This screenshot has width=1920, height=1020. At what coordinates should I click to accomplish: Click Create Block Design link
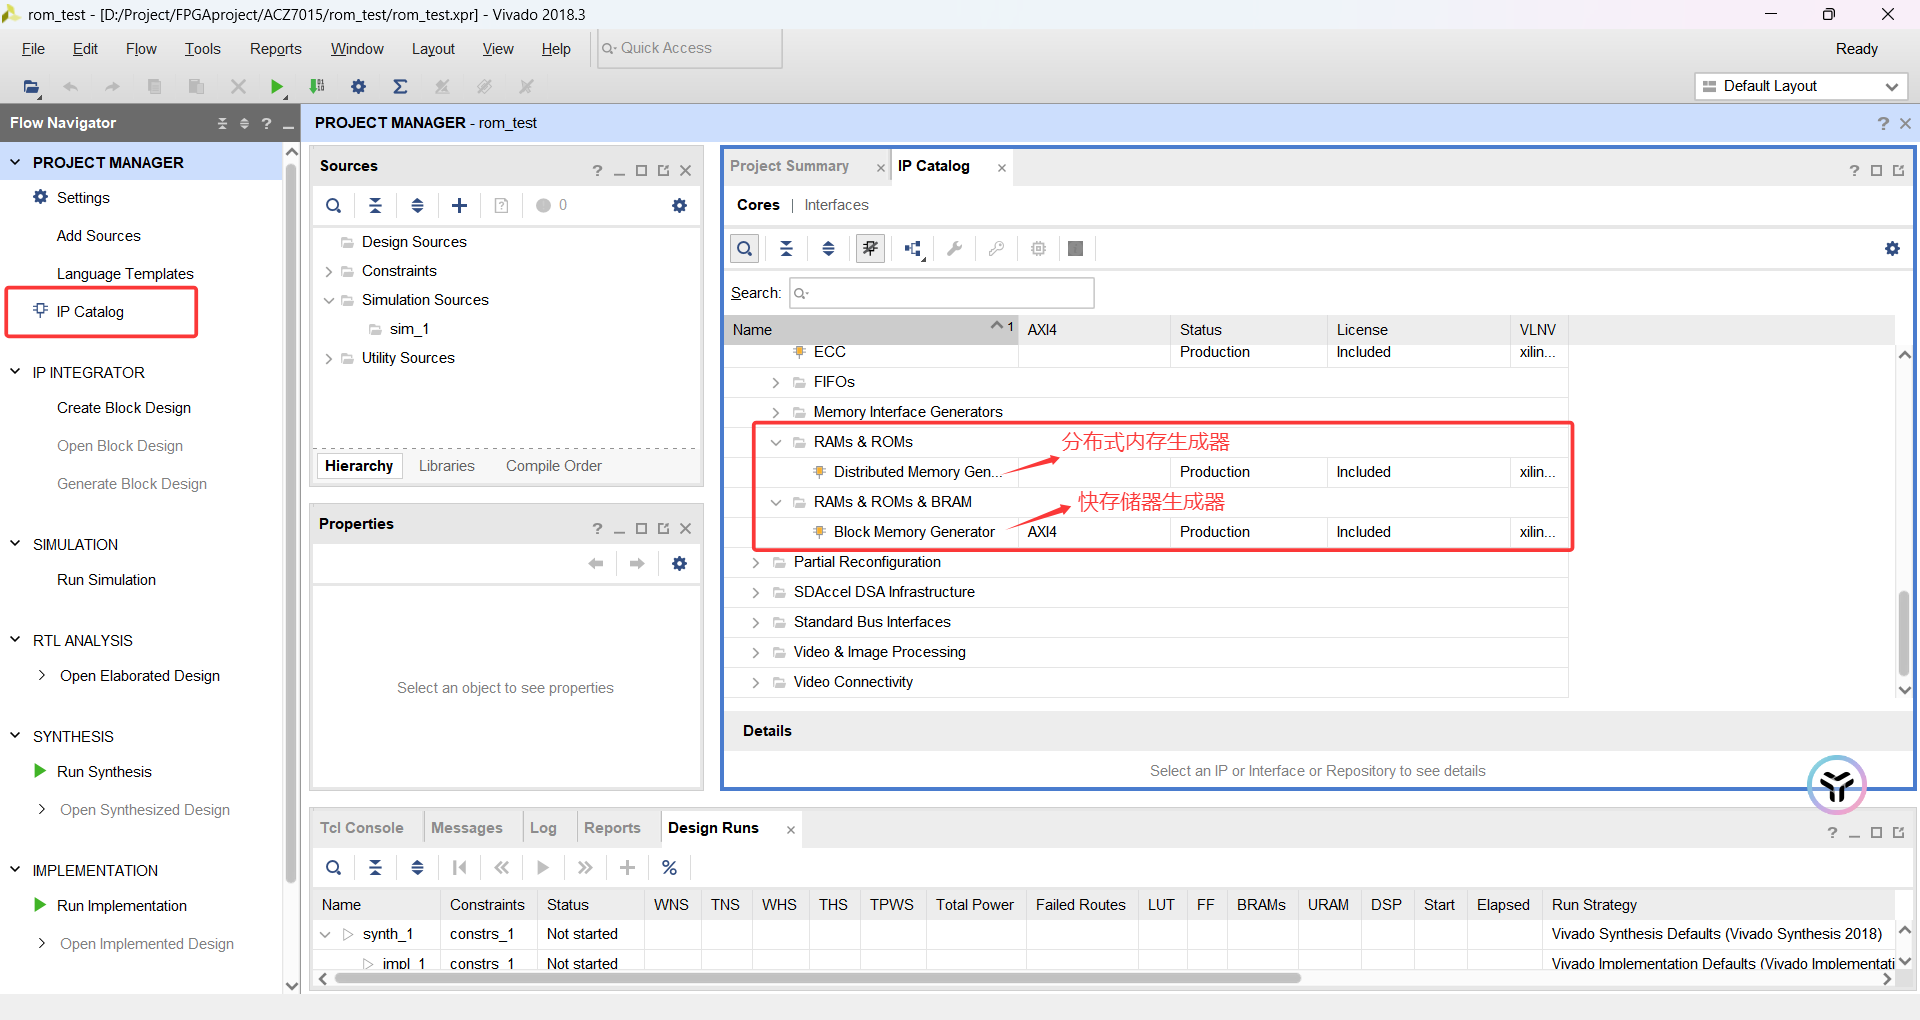point(124,408)
